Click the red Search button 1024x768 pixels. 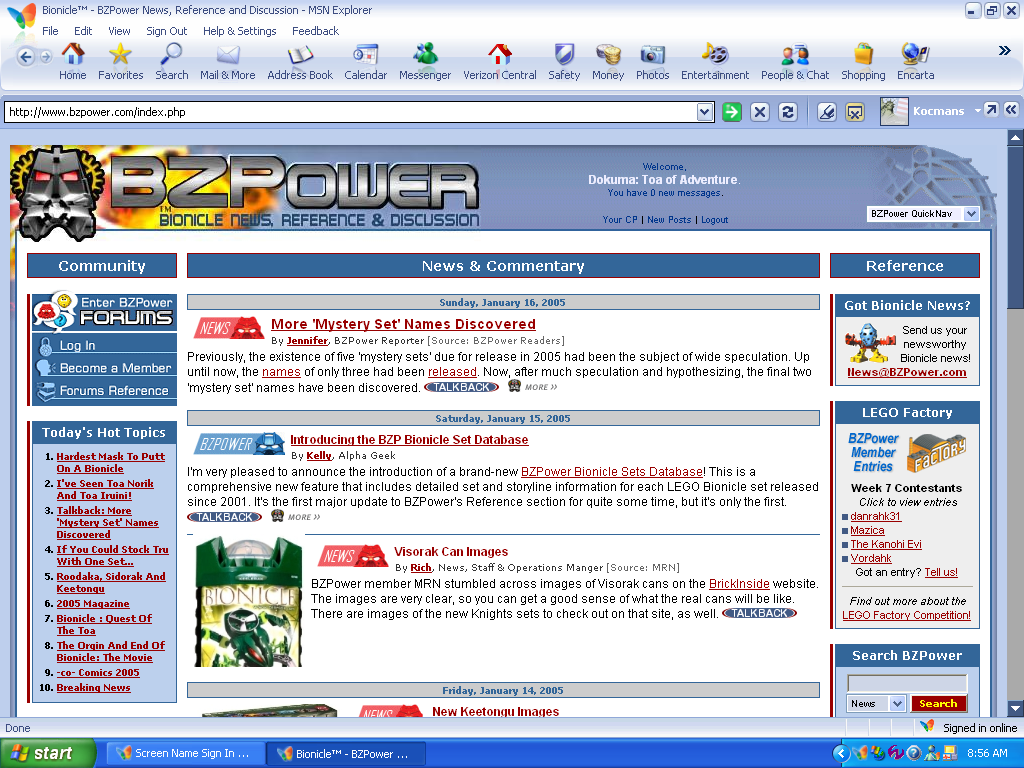(938, 703)
